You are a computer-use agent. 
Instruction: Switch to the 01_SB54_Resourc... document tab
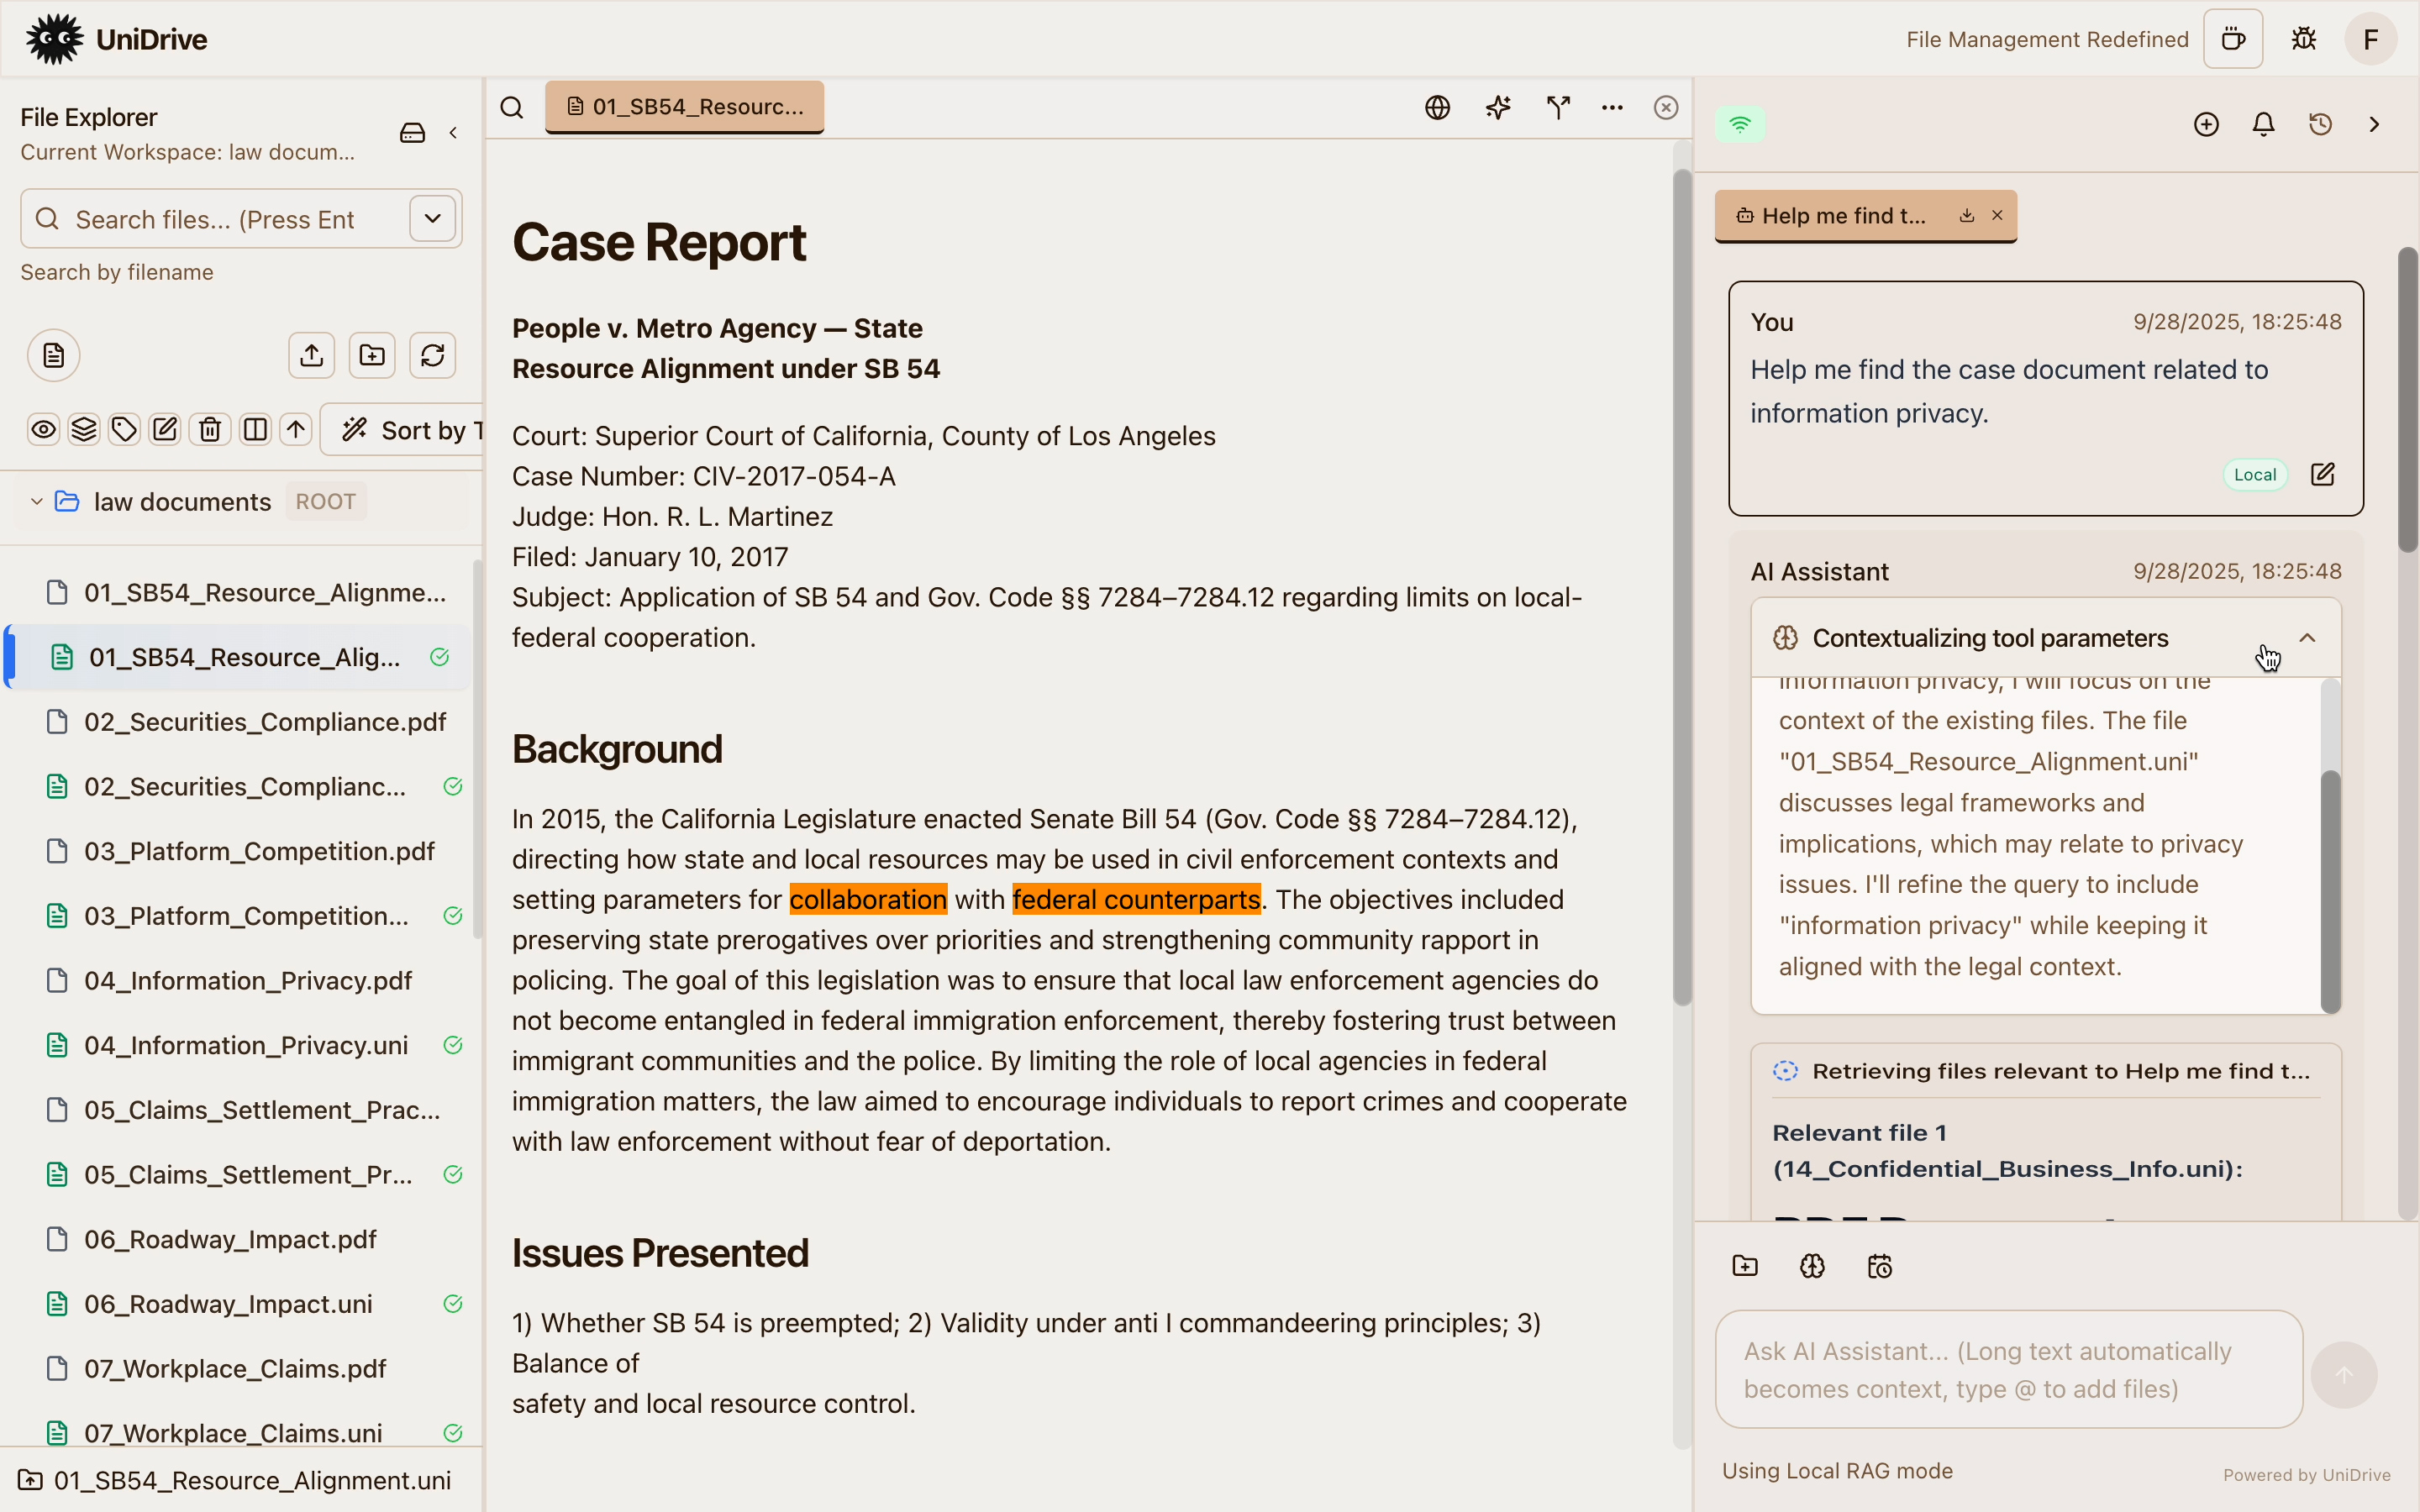(685, 107)
